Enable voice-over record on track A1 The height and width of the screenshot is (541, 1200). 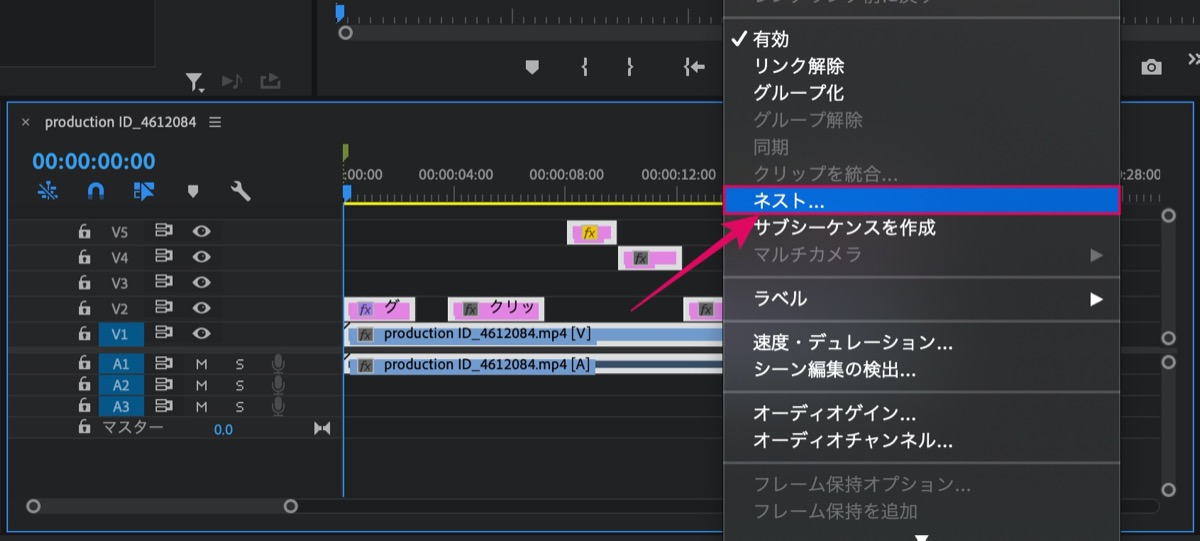pos(278,364)
